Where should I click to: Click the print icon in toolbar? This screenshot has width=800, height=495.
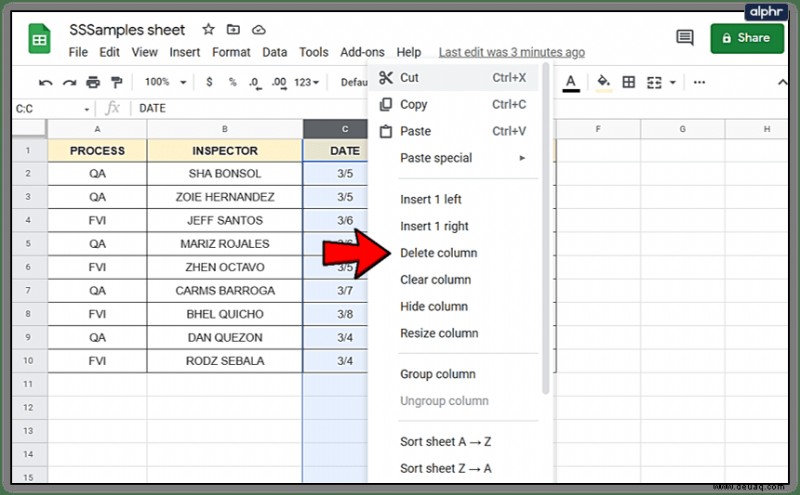coord(93,82)
